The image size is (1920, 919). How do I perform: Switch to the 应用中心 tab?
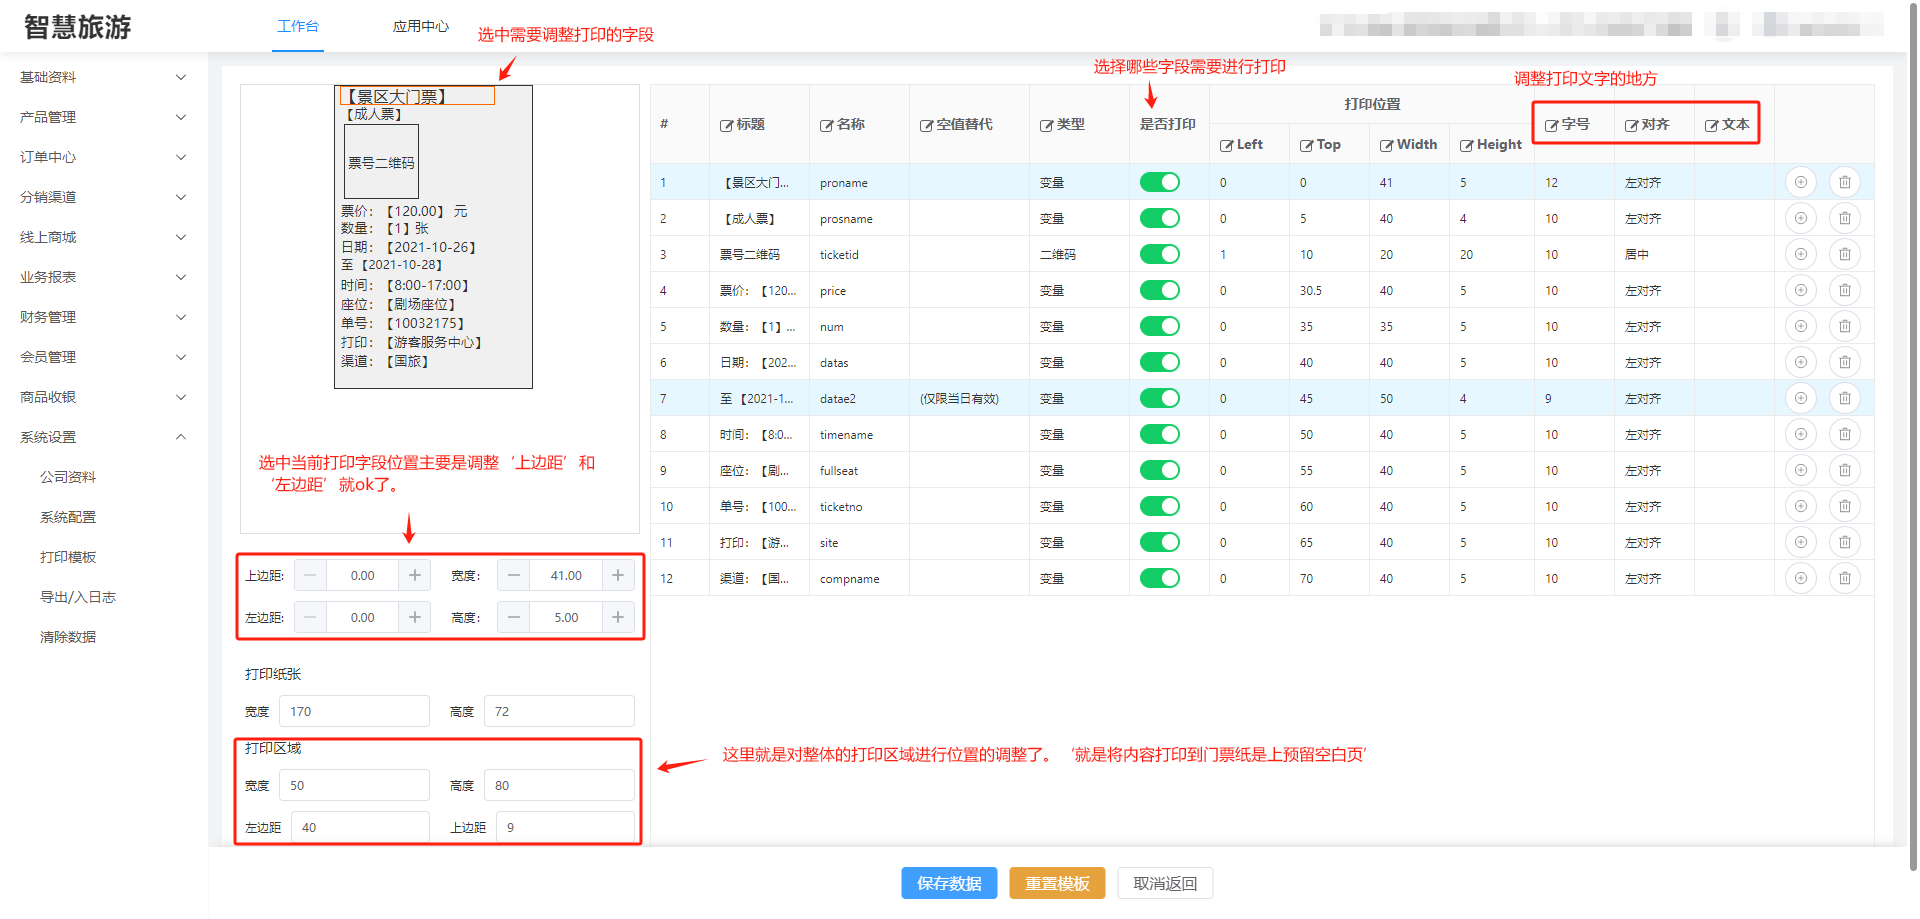[420, 26]
